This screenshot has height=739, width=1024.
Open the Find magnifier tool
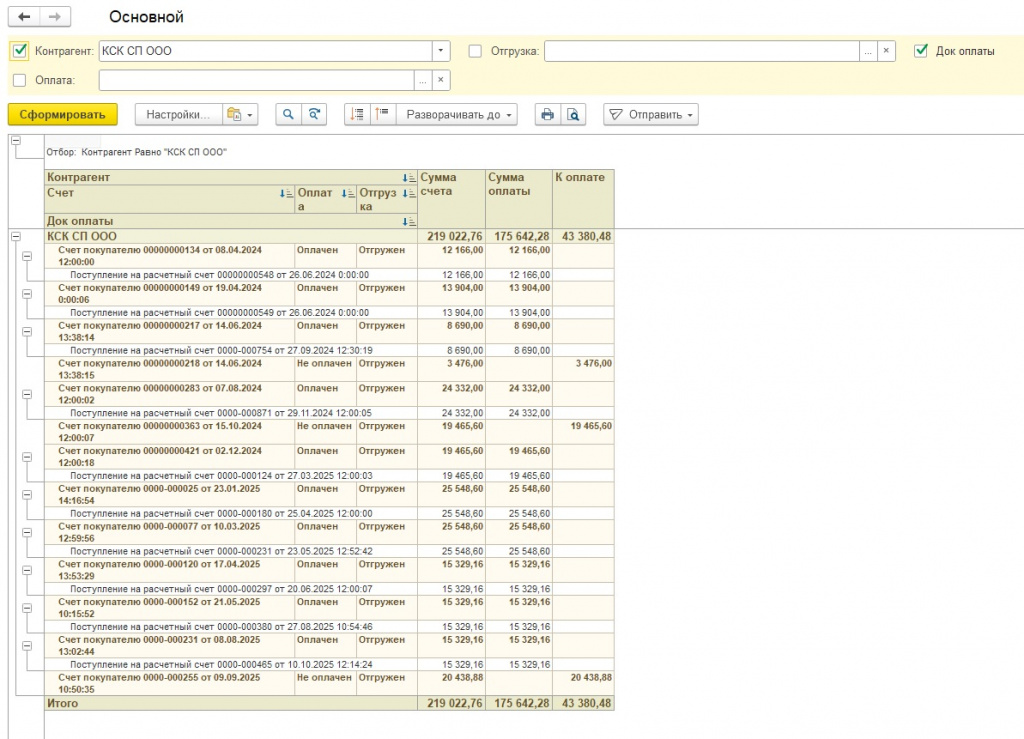[288, 115]
